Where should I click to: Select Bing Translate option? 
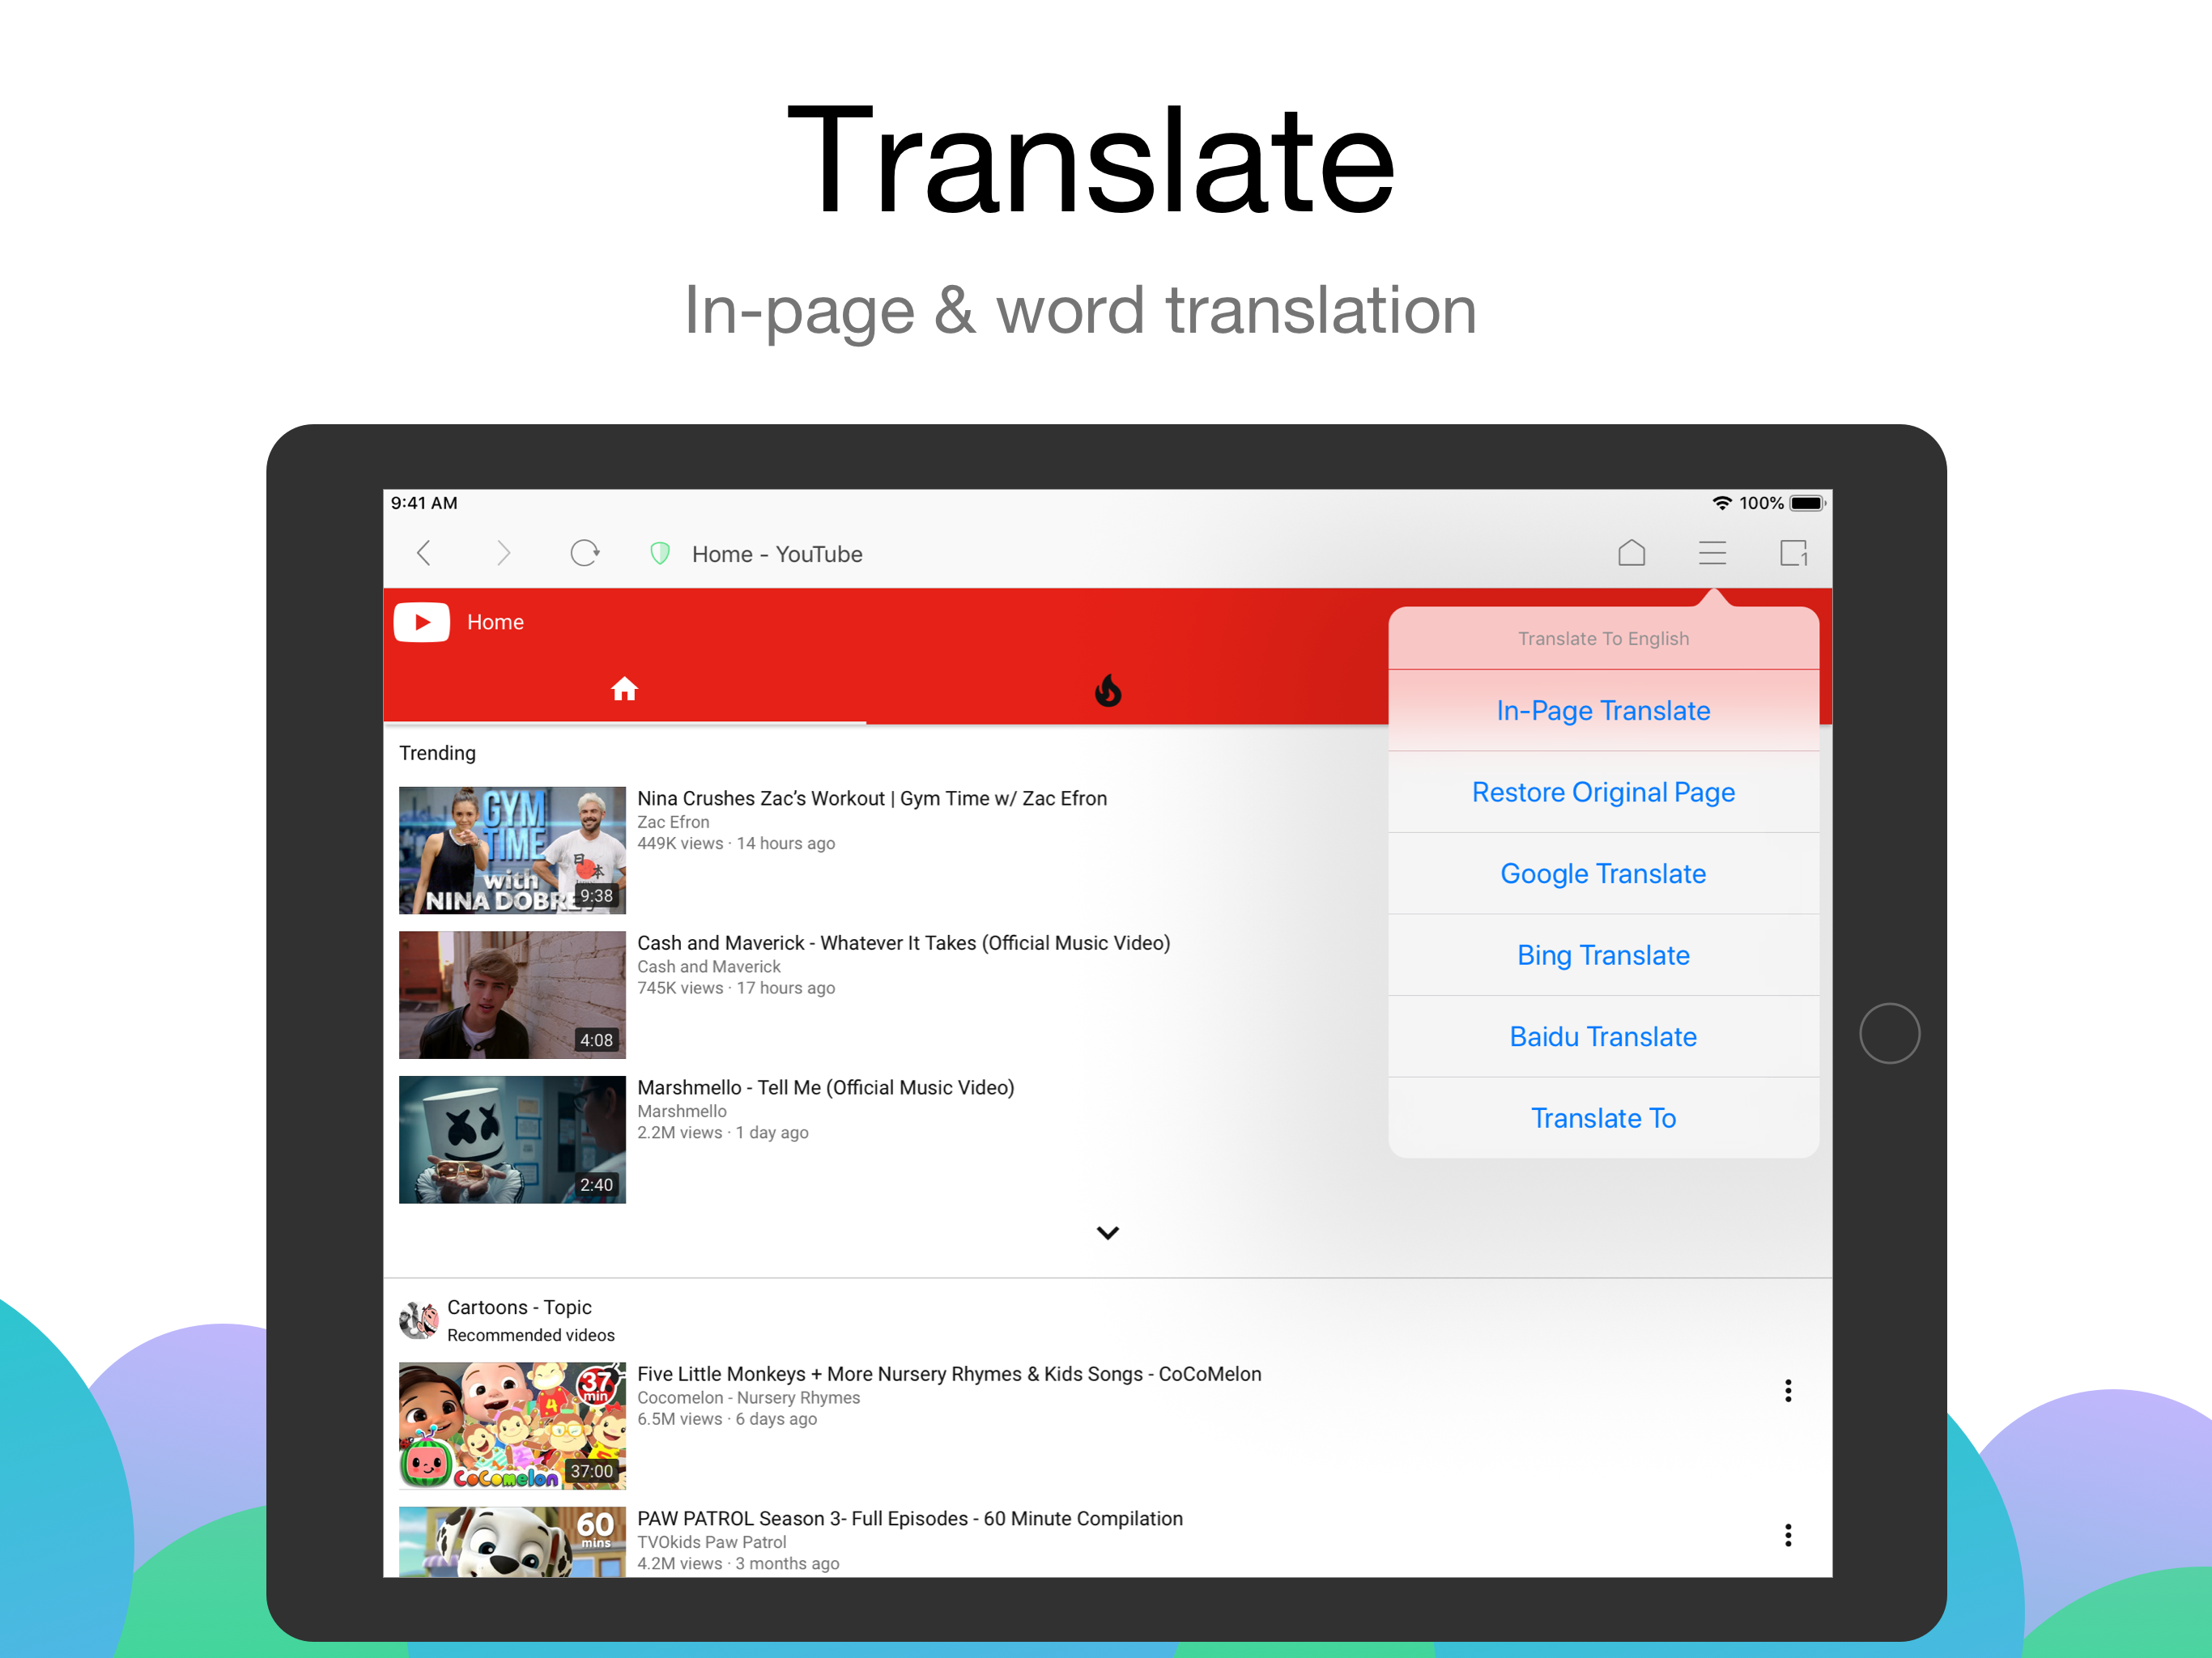(x=1603, y=955)
